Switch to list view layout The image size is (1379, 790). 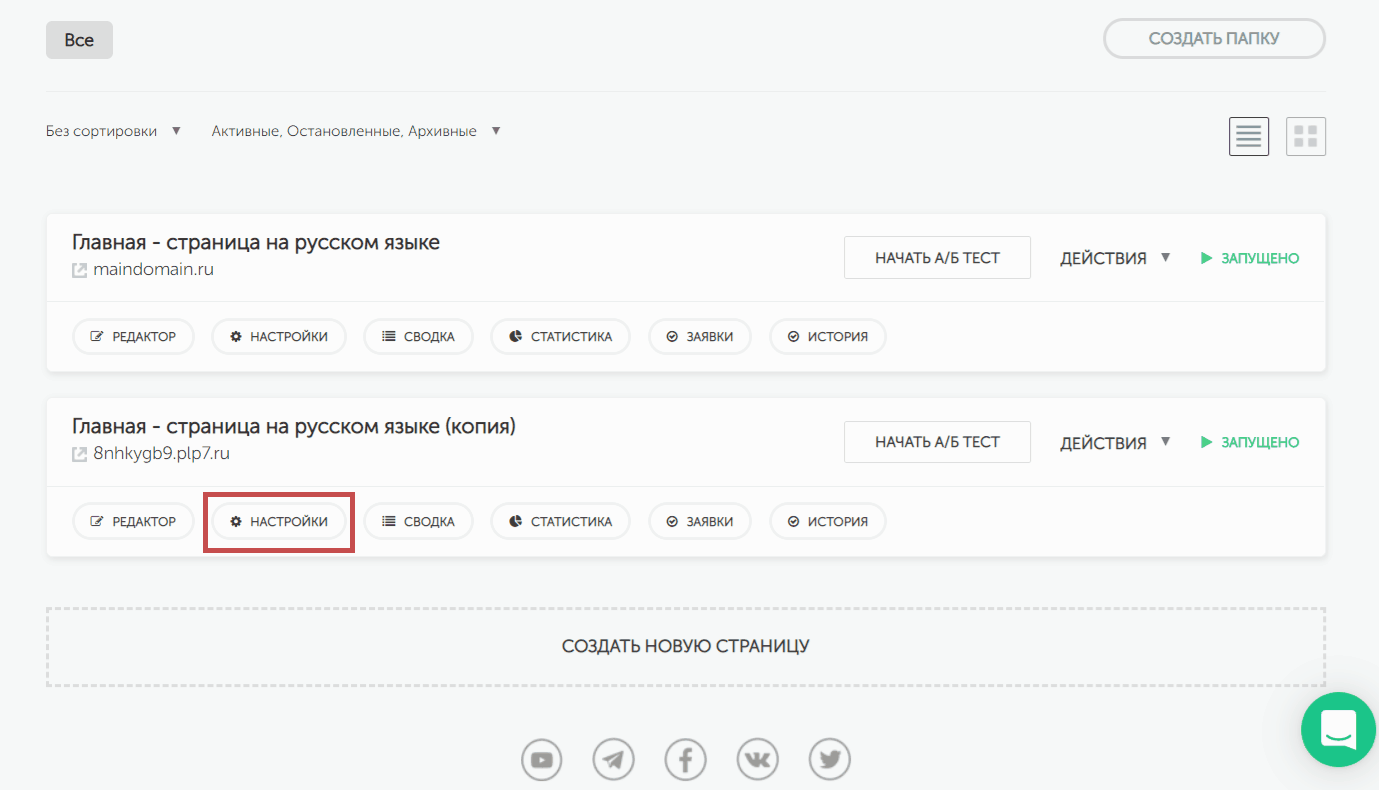coord(1248,136)
